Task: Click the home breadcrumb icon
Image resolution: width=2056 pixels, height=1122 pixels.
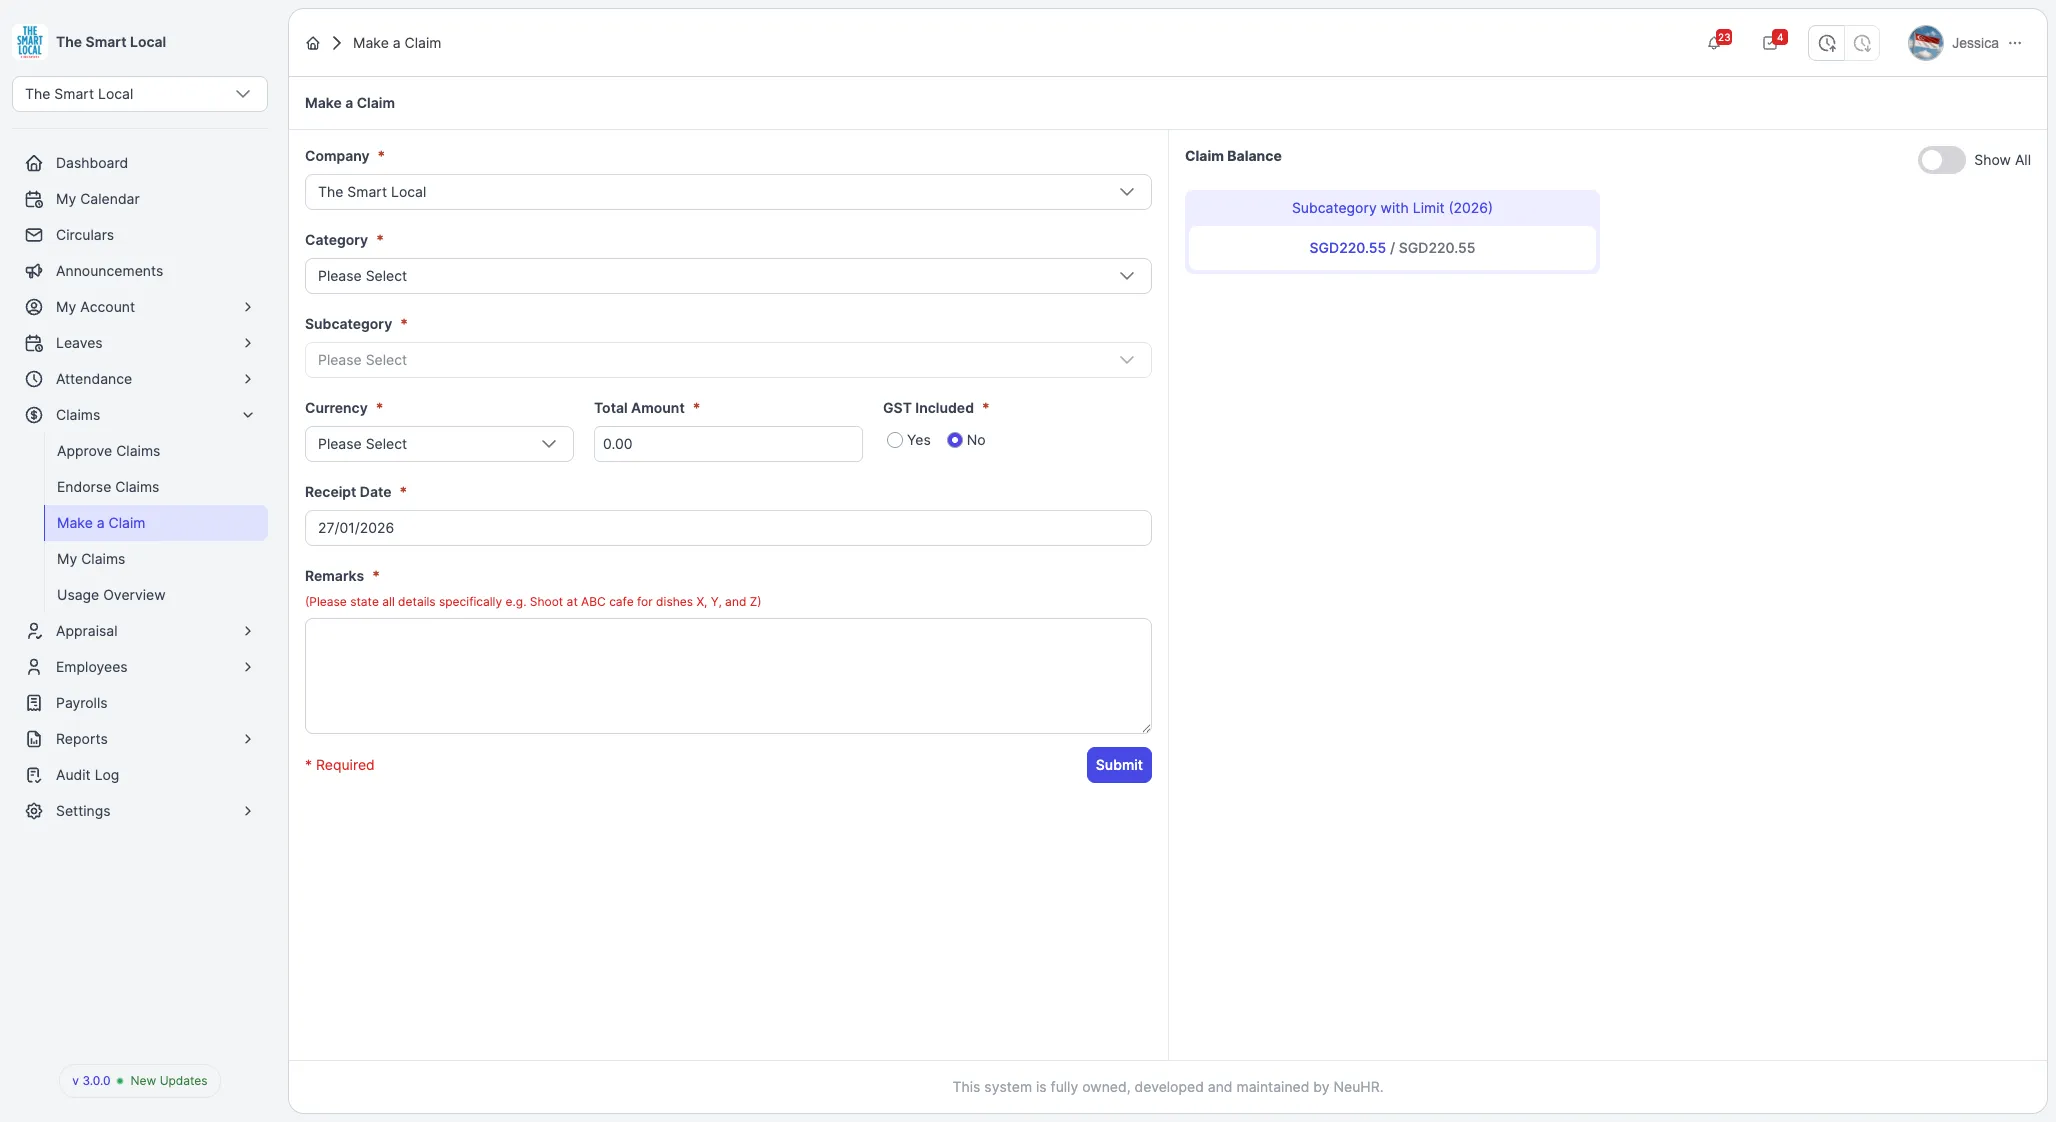Action: (313, 43)
